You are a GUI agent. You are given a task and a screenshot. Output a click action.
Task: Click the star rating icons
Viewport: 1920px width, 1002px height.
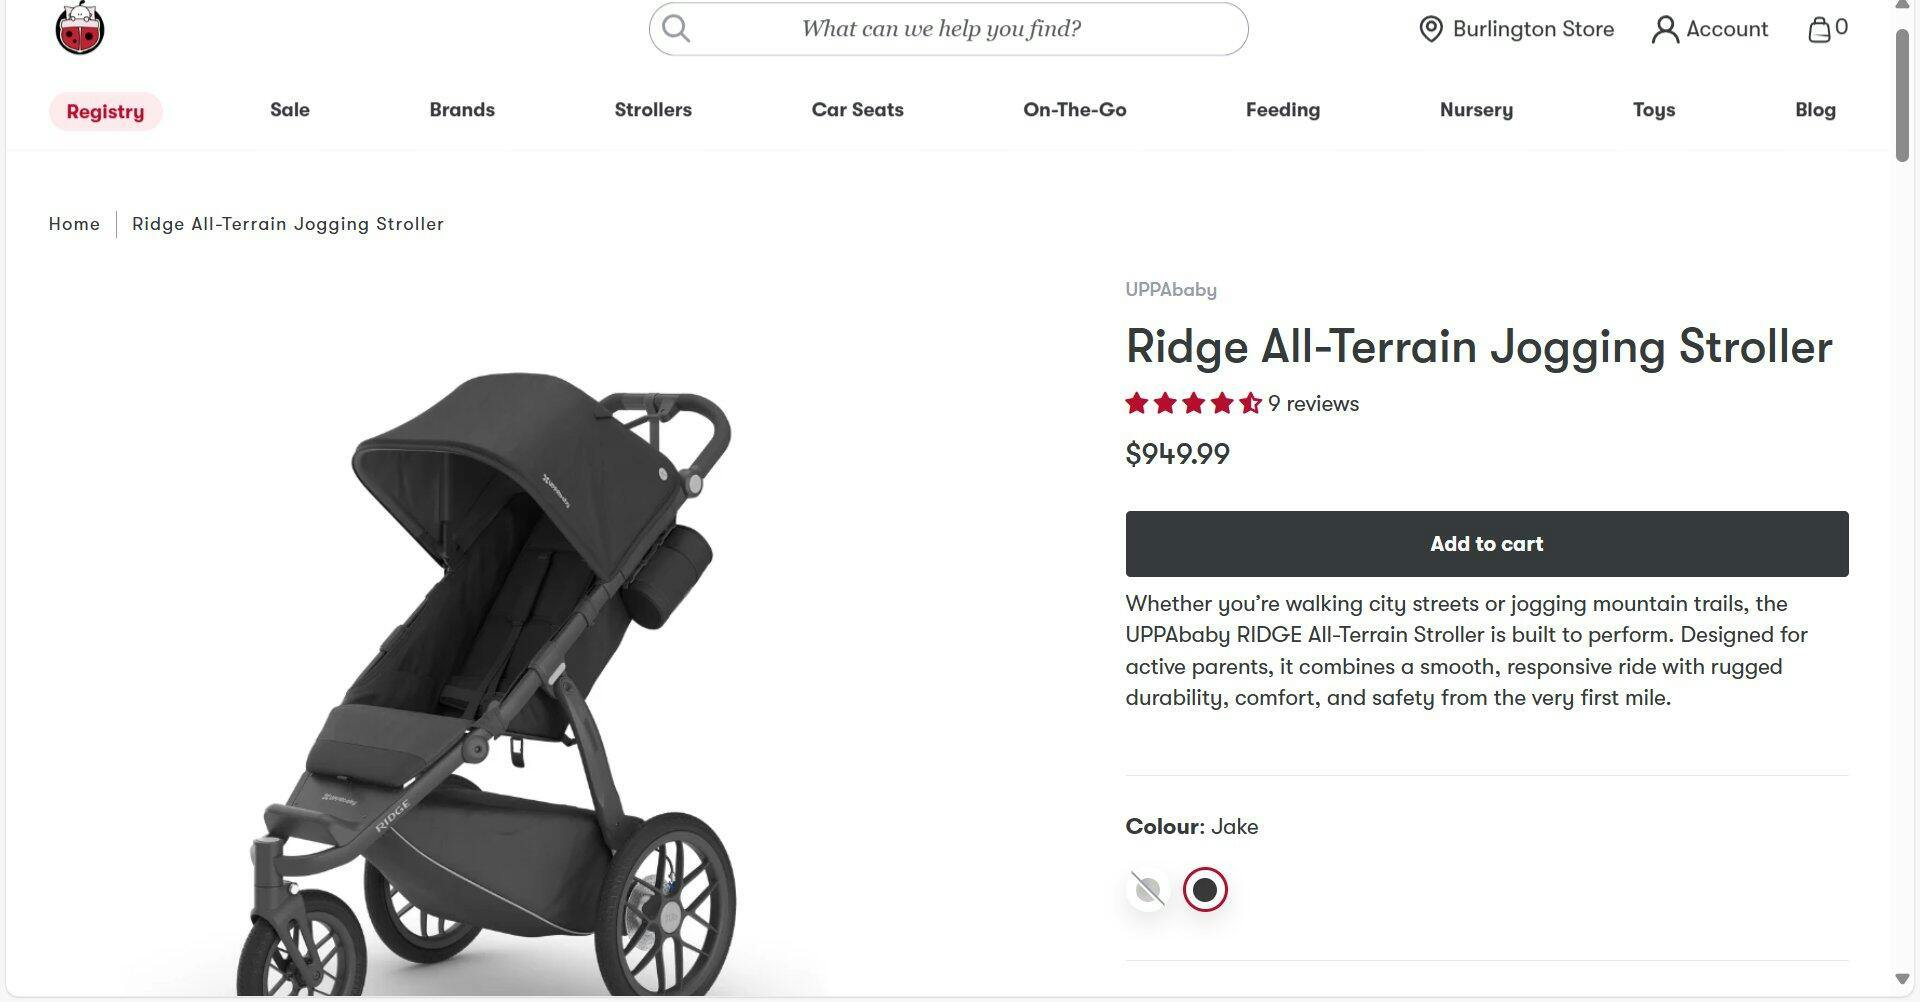click(x=1193, y=404)
